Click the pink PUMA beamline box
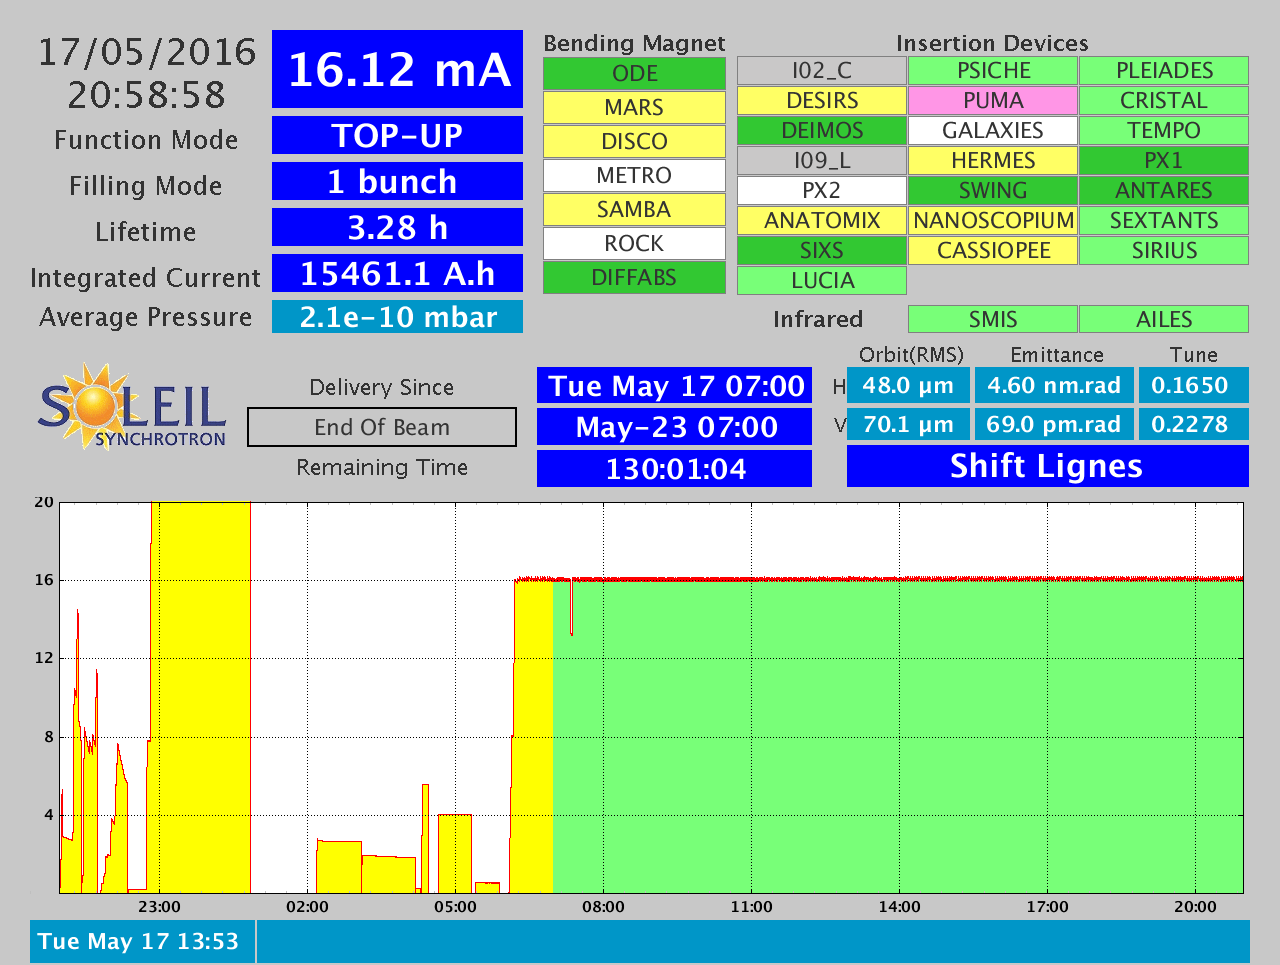Screen dimensions: 1280x965 (x=993, y=101)
